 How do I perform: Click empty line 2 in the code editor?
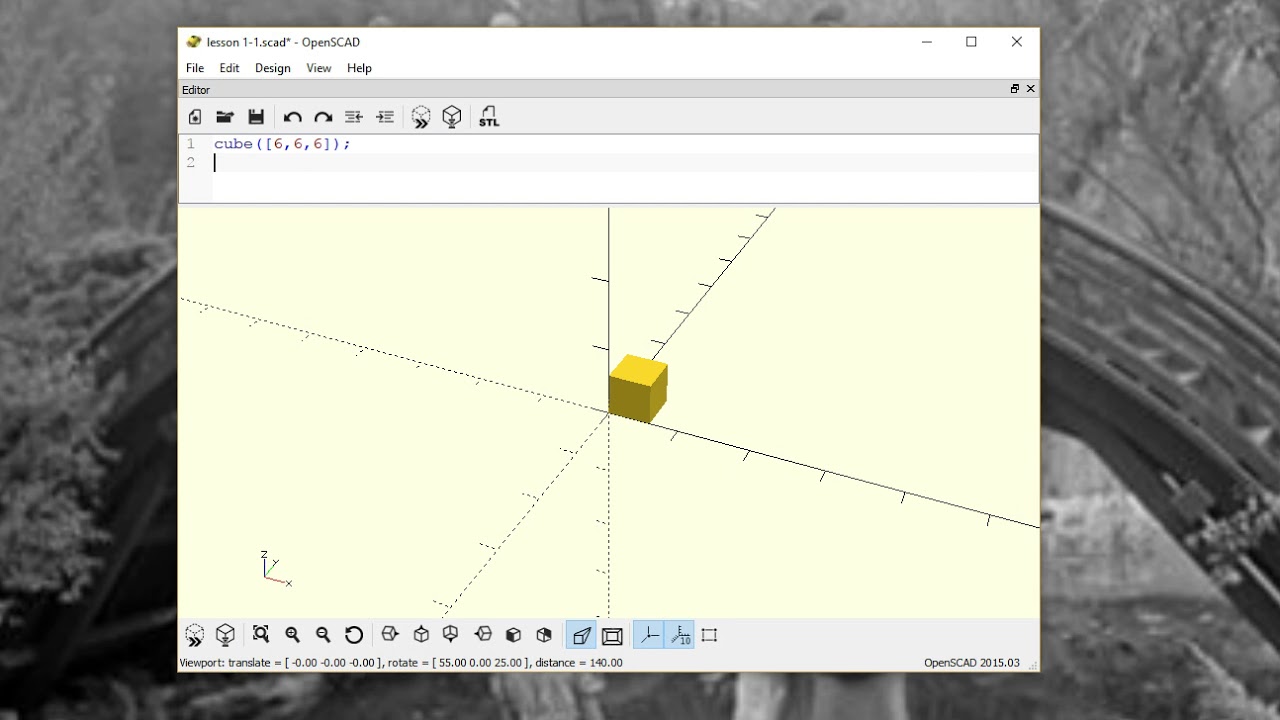click(625, 163)
